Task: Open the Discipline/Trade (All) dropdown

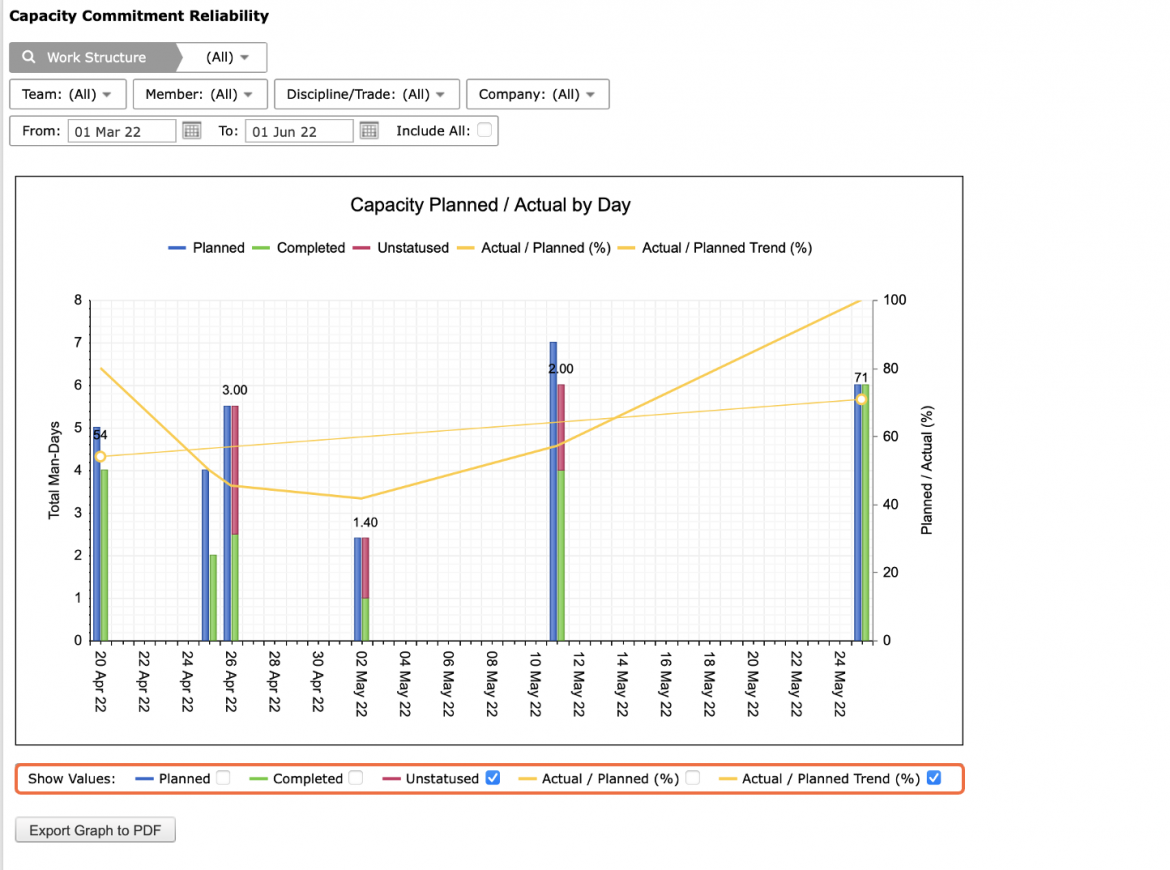Action: coord(366,94)
